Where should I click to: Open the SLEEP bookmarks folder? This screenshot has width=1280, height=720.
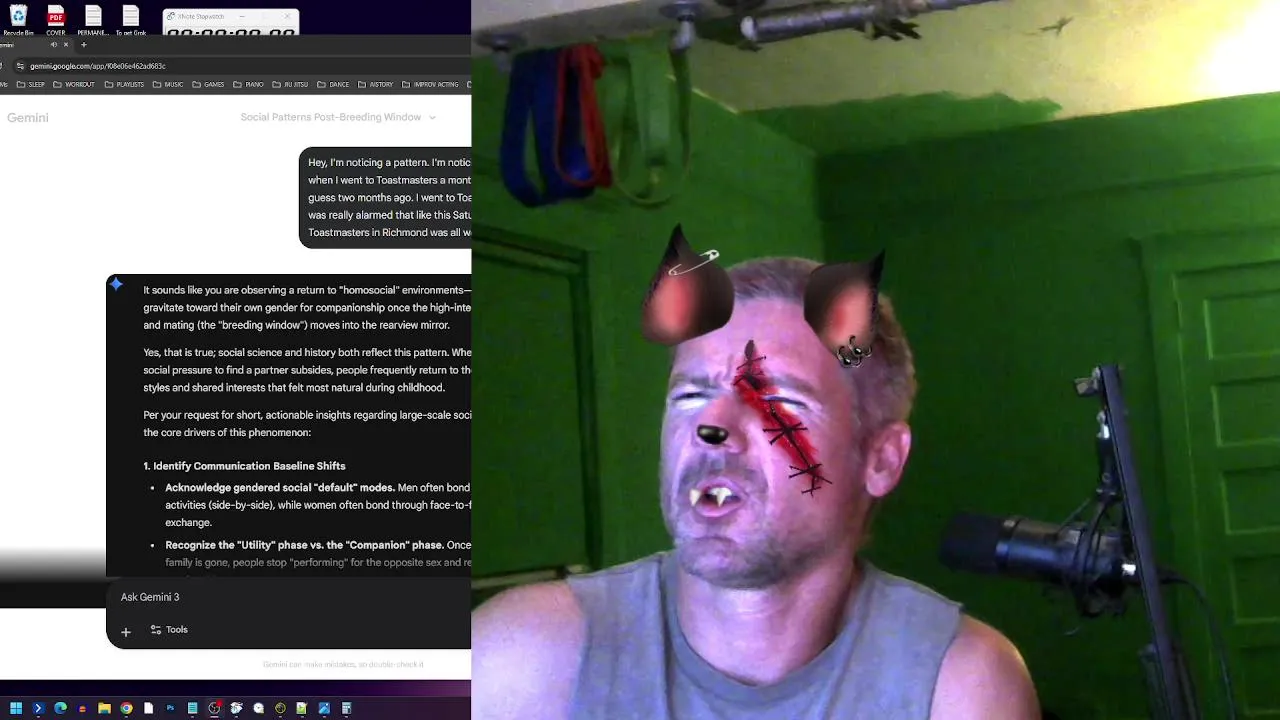(30, 84)
